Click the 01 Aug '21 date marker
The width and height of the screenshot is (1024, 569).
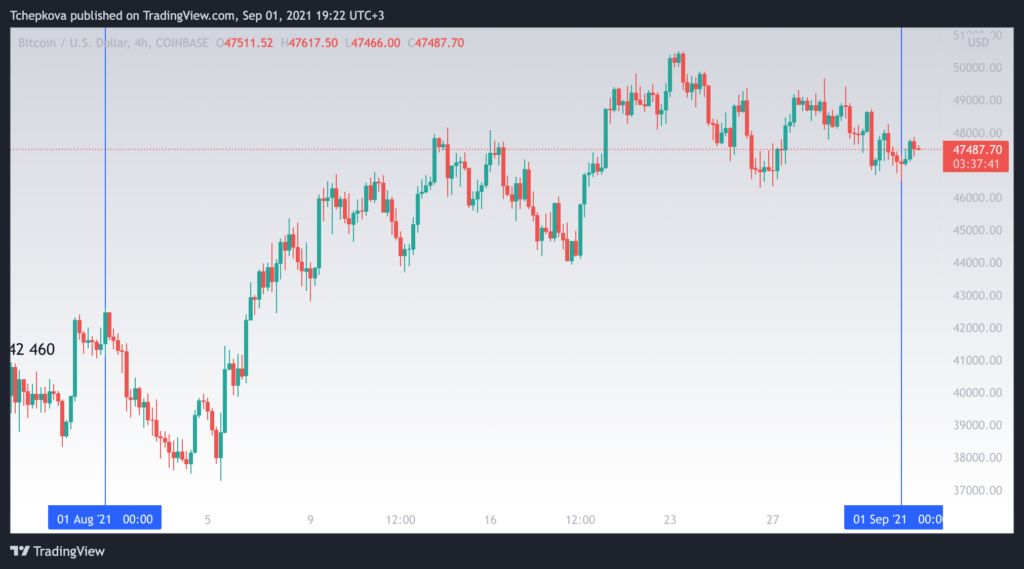coord(104,518)
